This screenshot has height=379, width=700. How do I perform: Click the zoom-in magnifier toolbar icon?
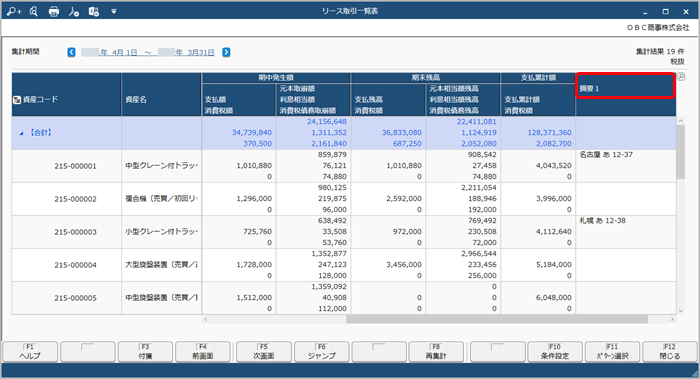[14, 11]
